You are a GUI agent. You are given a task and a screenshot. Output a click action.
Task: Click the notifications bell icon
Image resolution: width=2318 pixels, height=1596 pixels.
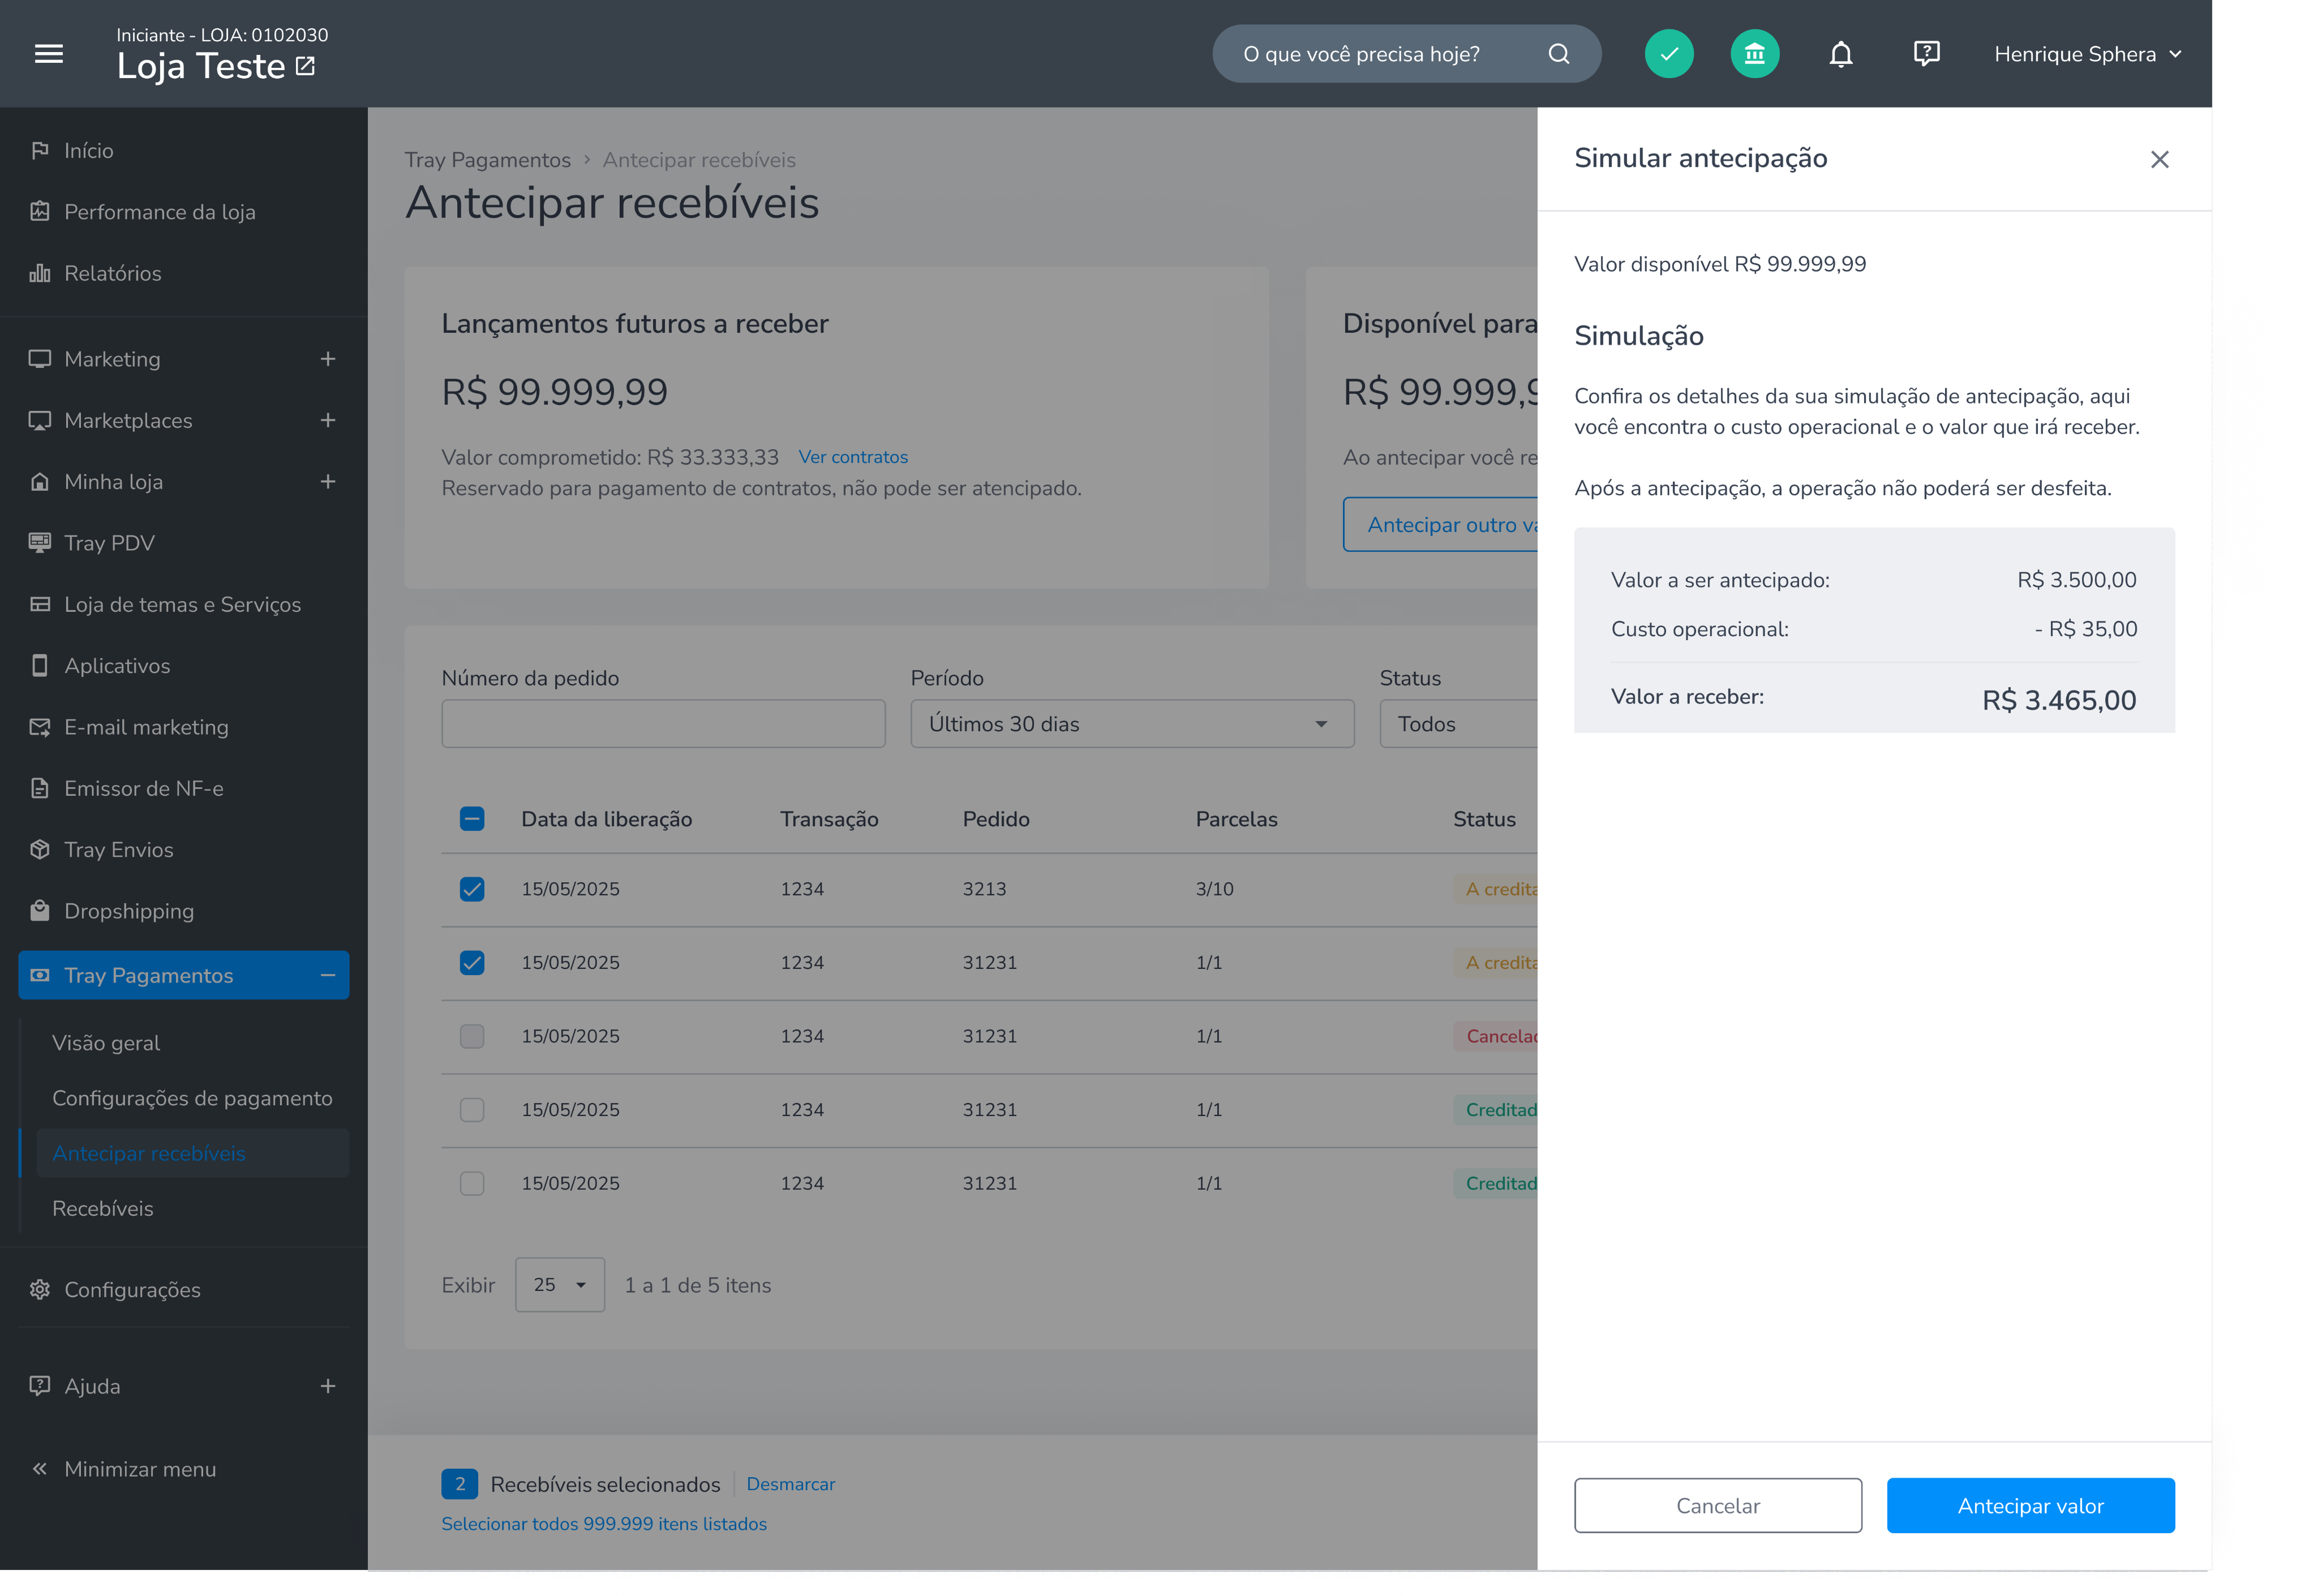tap(1840, 54)
